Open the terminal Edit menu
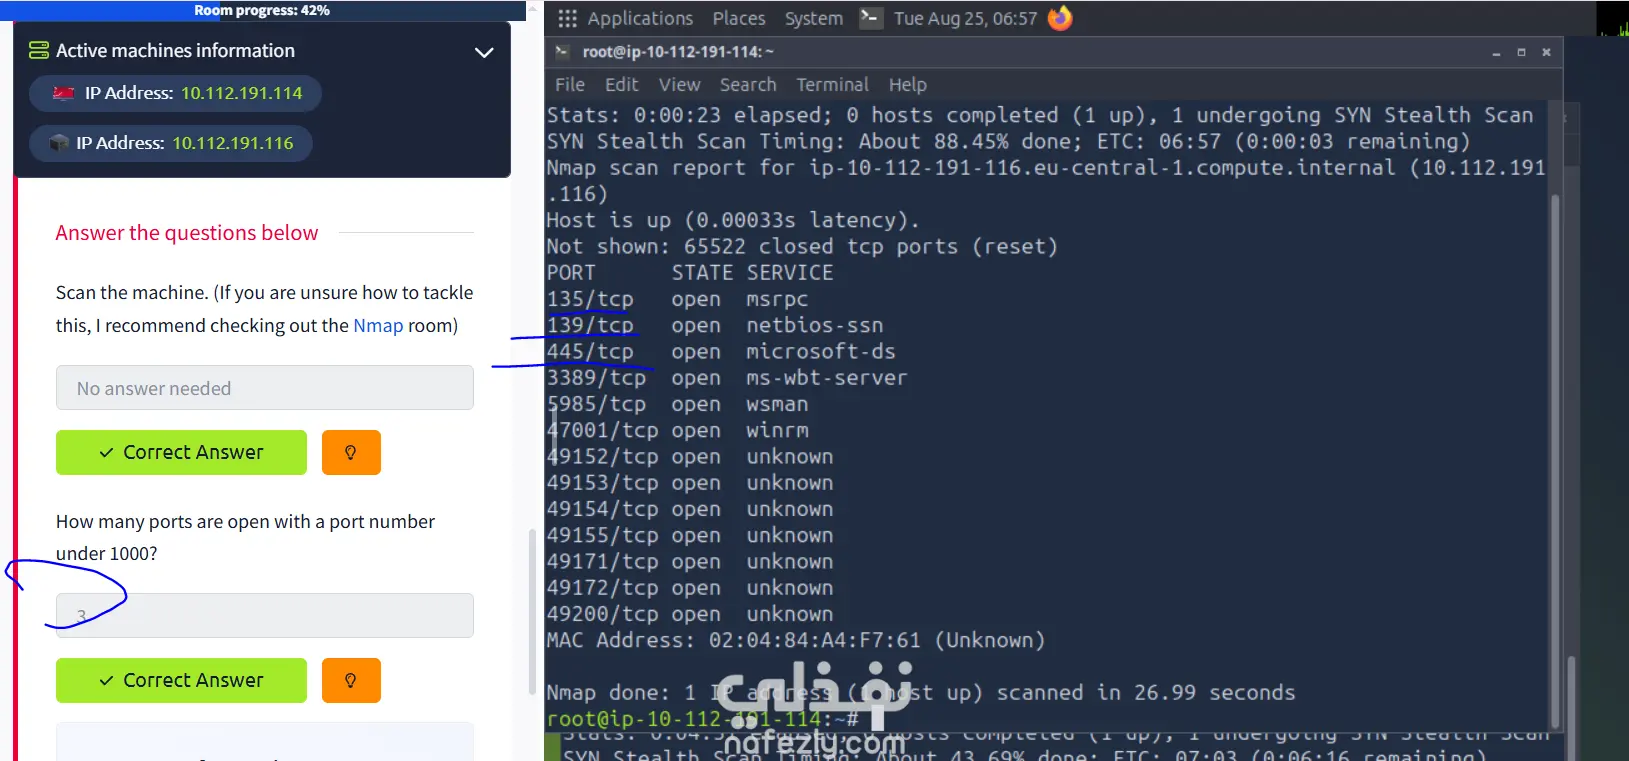 tap(621, 85)
